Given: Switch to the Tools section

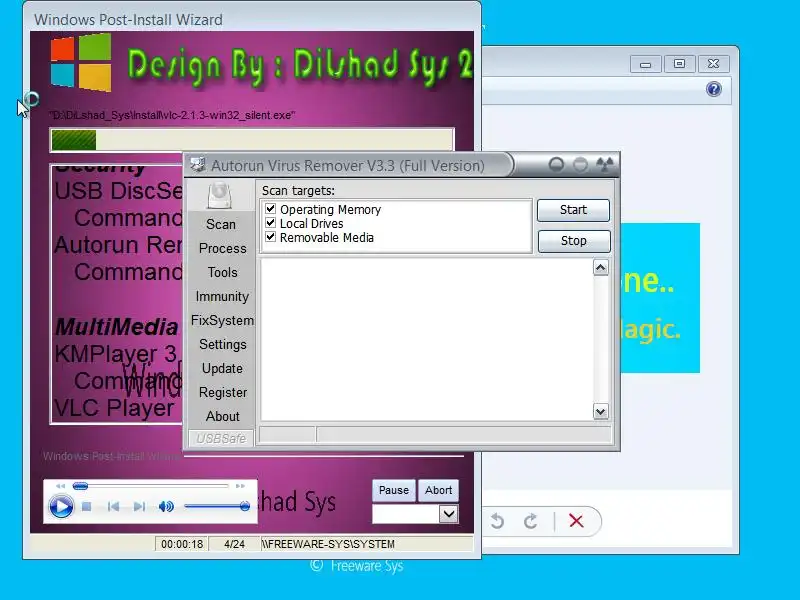Looking at the screenshot, I should coord(222,272).
